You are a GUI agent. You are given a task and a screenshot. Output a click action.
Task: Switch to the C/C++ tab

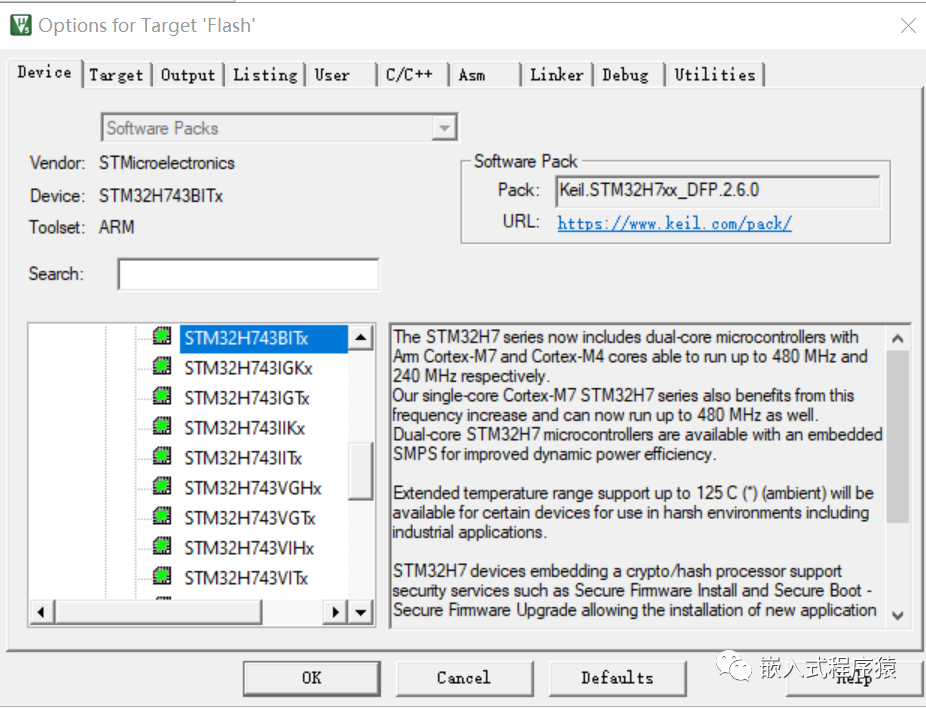411,73
